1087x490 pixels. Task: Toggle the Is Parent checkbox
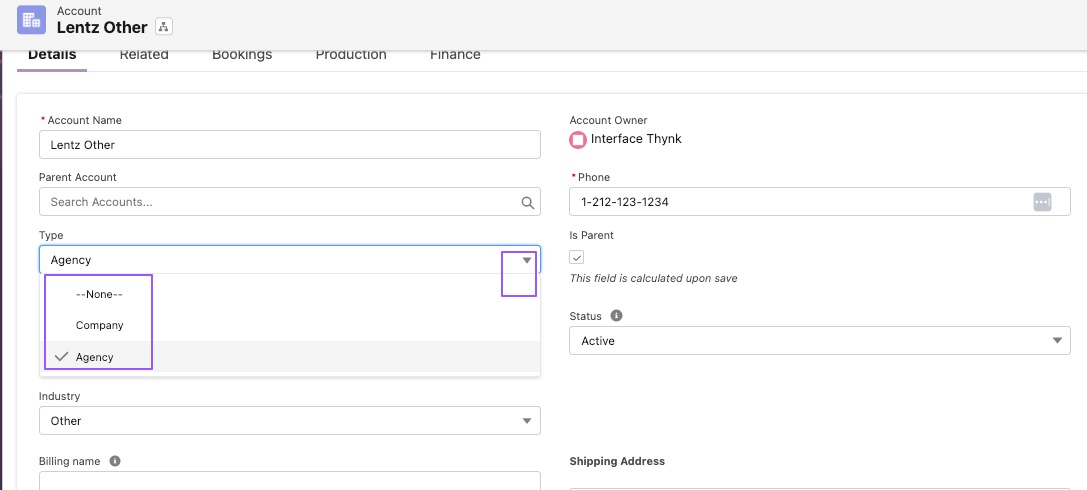(x=577, y=257)
